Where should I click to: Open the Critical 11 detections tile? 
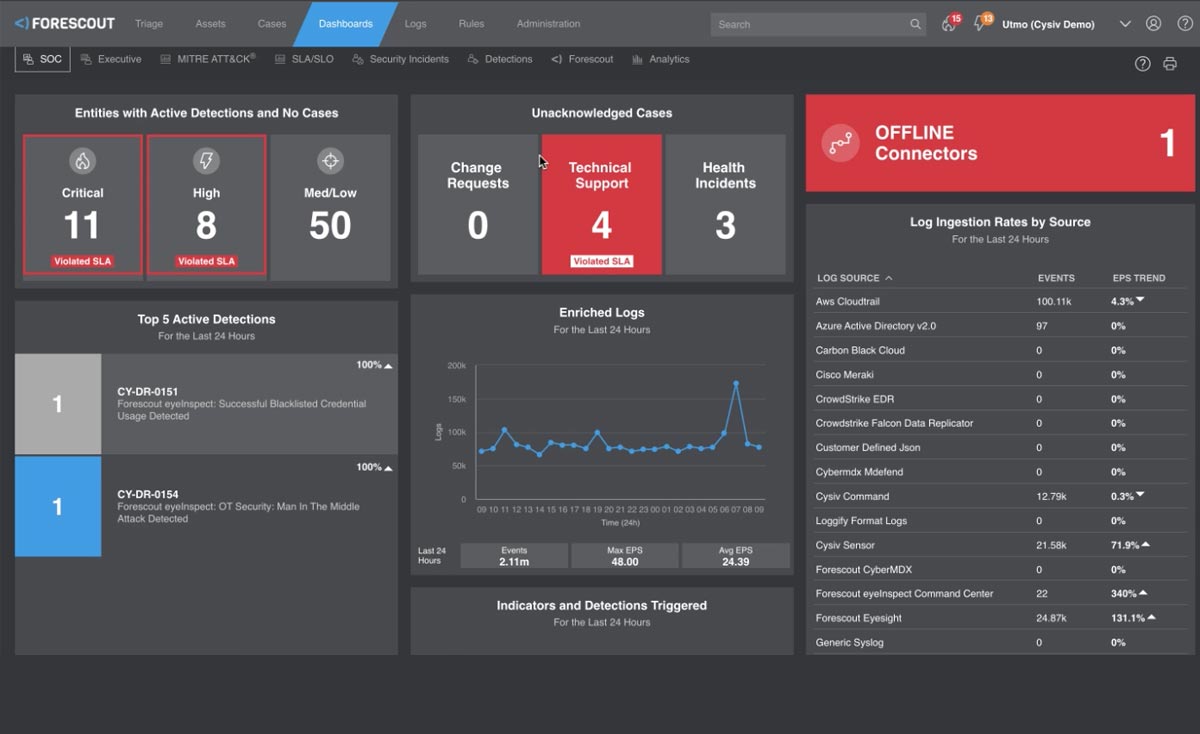[x=83, y=205]
